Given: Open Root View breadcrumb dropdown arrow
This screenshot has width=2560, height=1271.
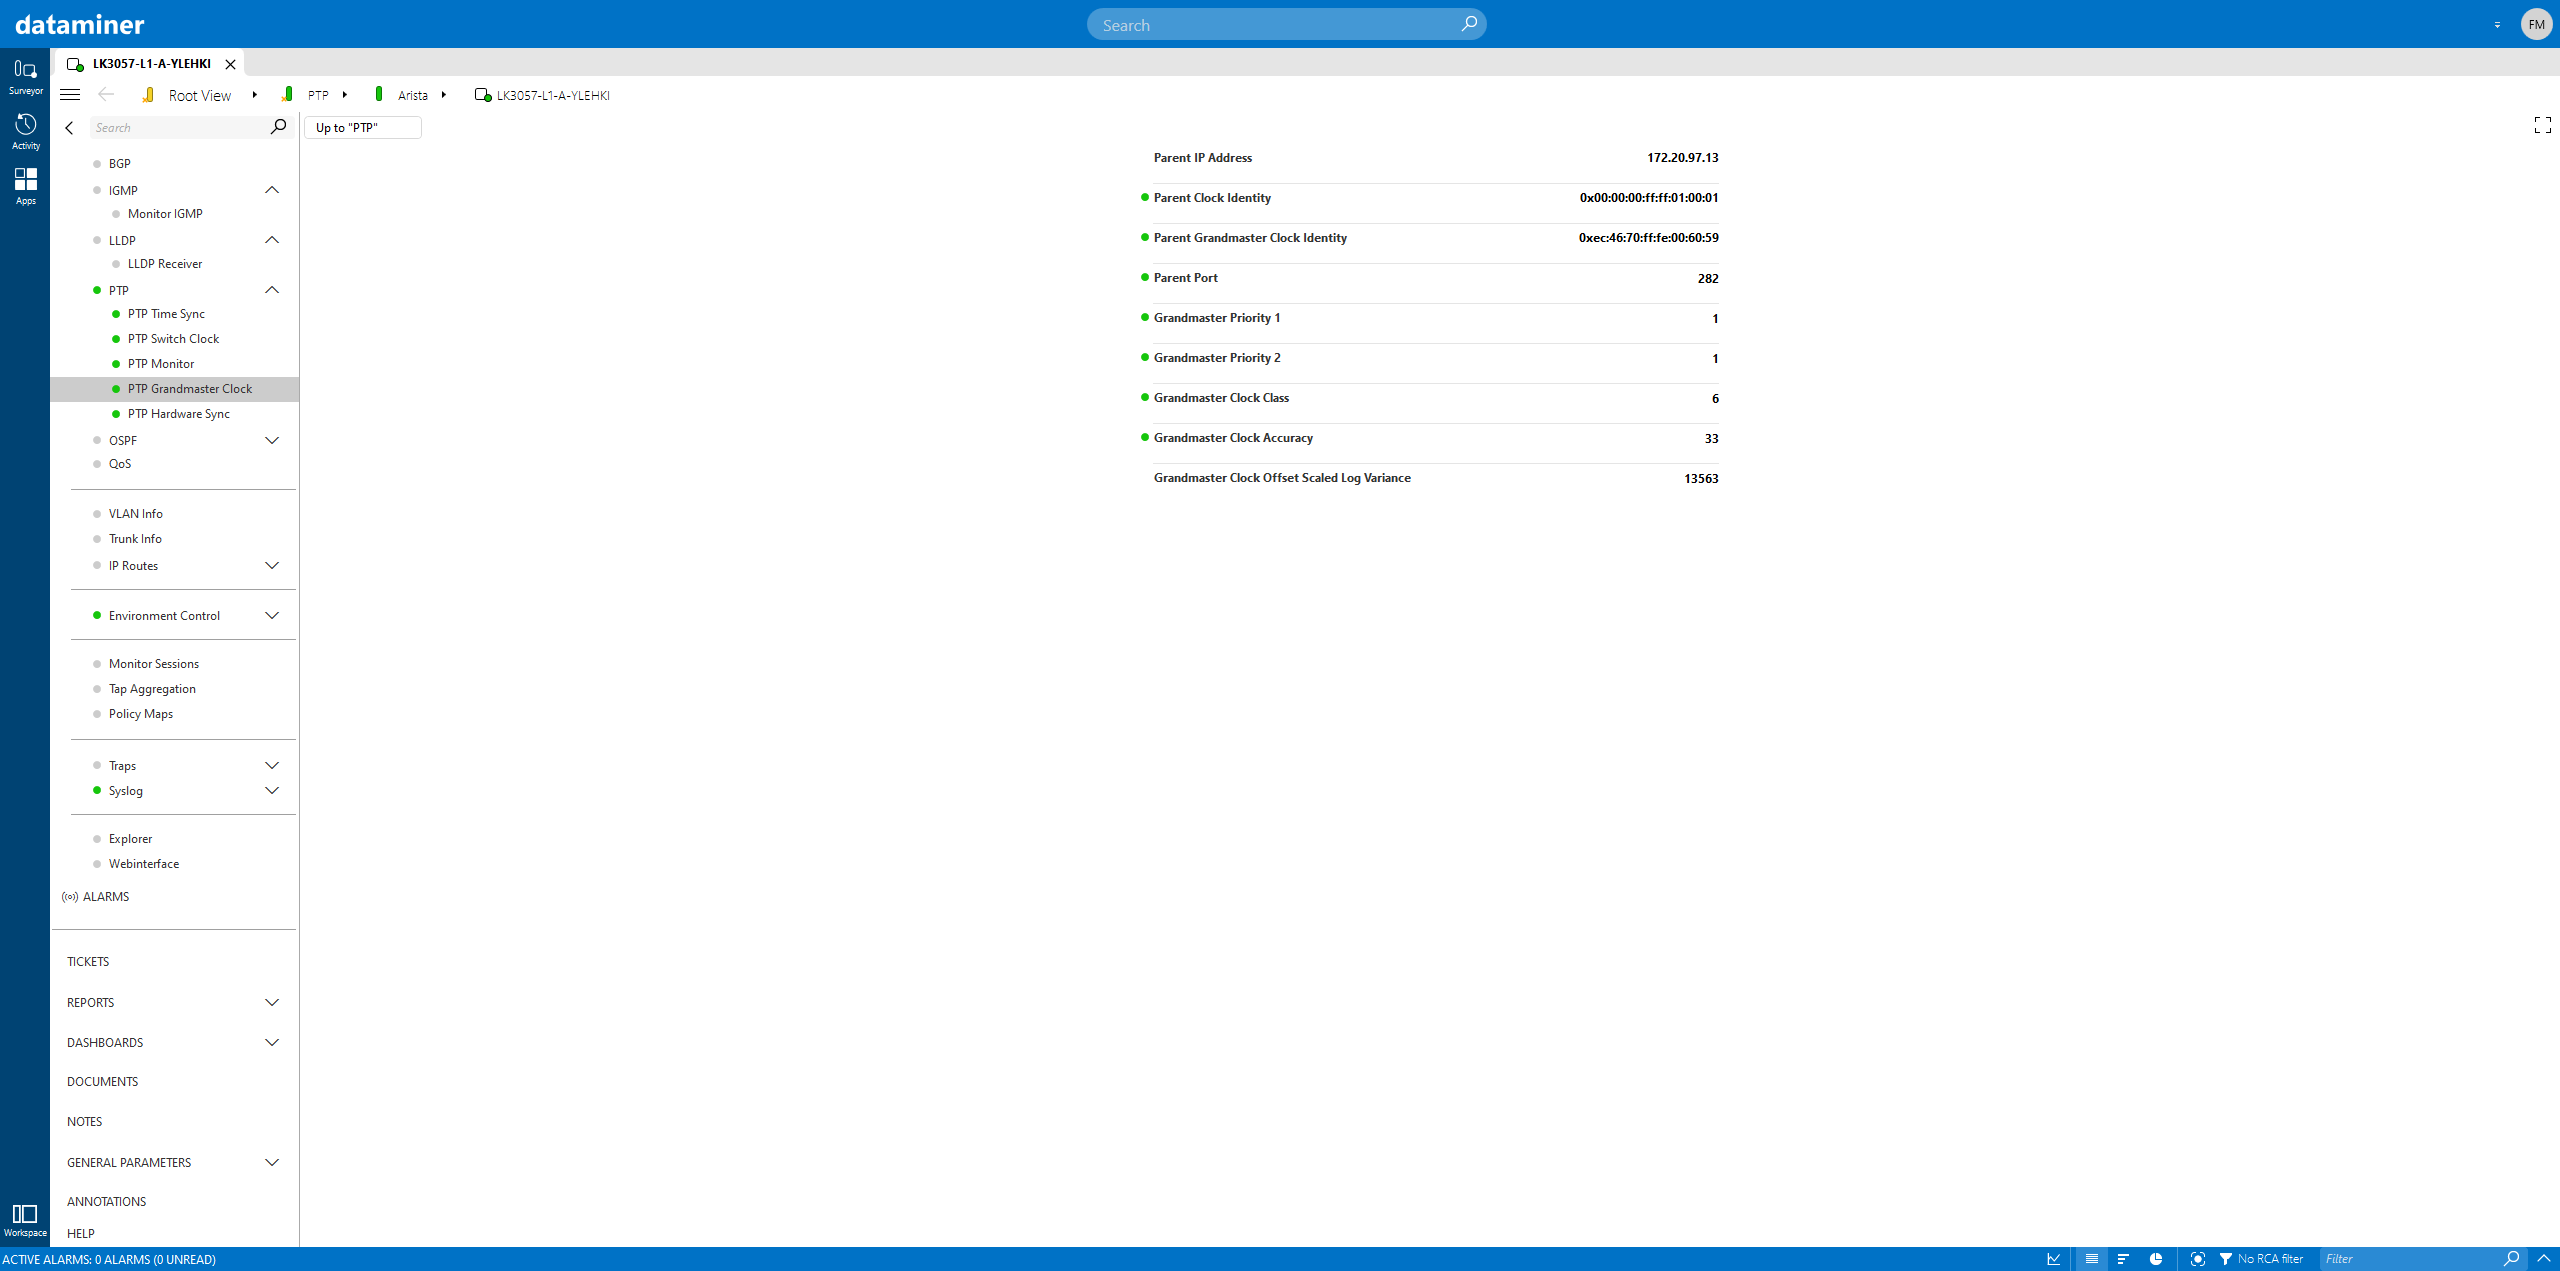Looking at the screenshot, I should (x=255, y=95).
